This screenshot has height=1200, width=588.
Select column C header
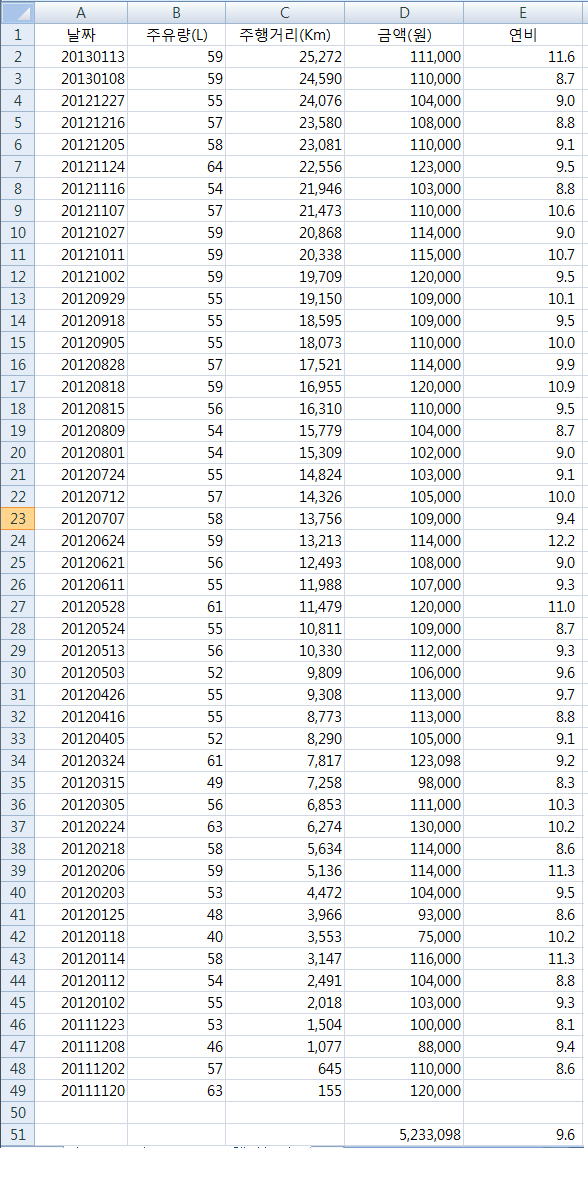(x=285, y=13)
